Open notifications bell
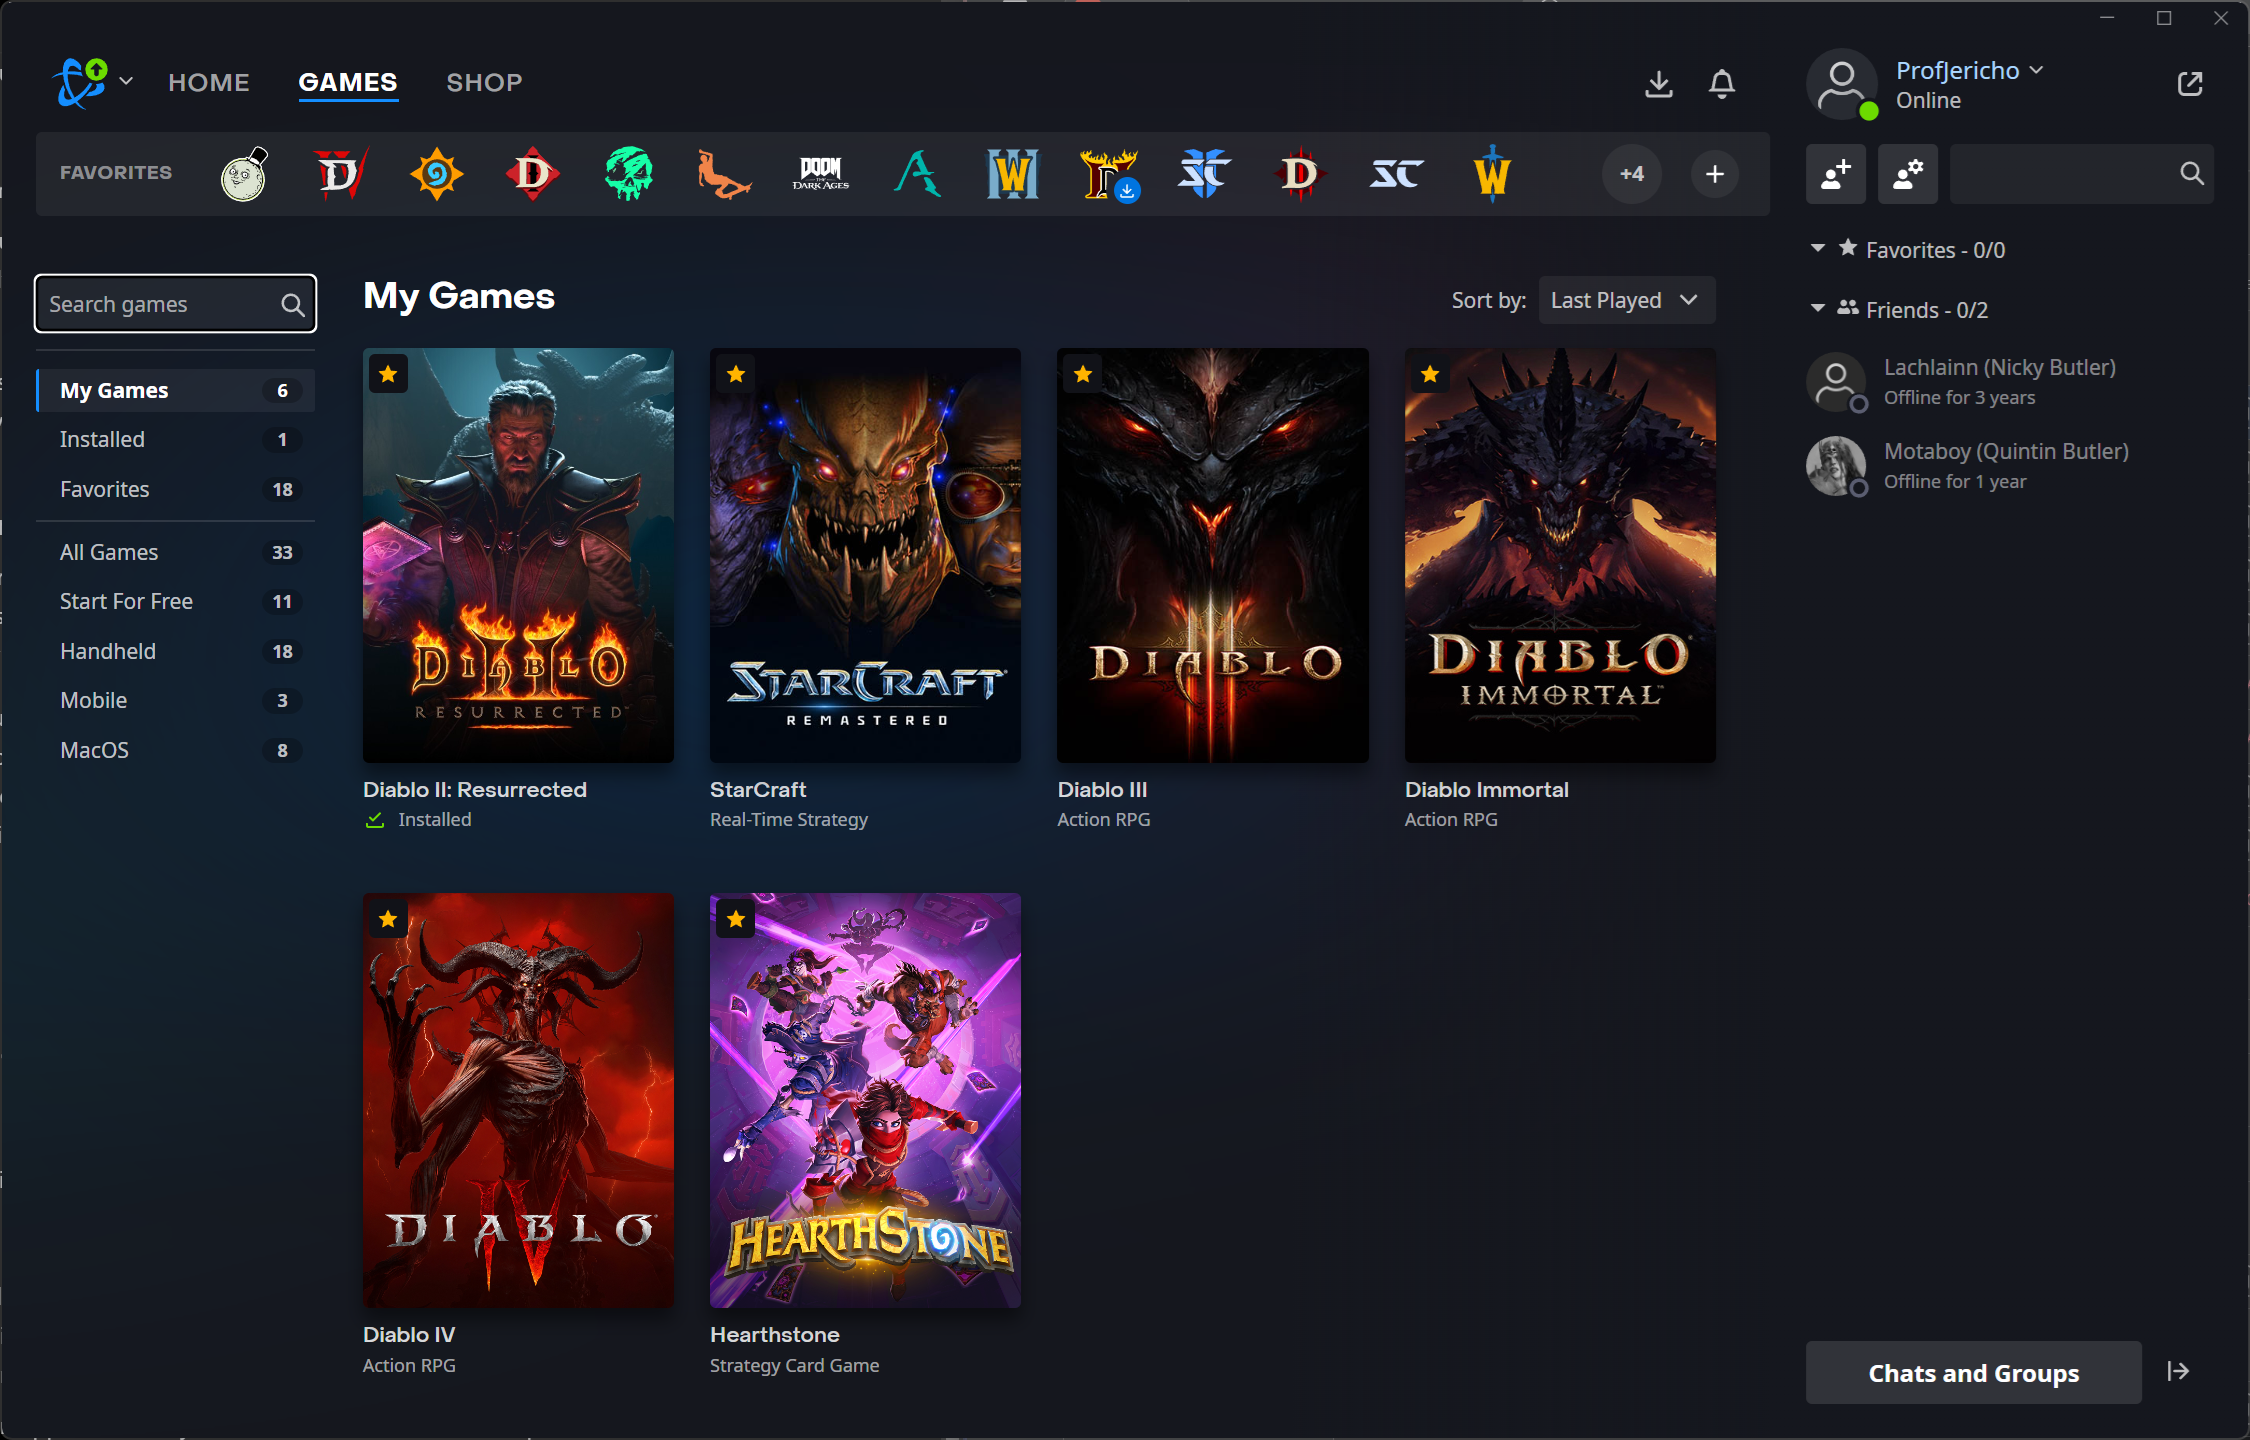The width and height of the screenshot is (2250, 1440). pos(1722,84)
